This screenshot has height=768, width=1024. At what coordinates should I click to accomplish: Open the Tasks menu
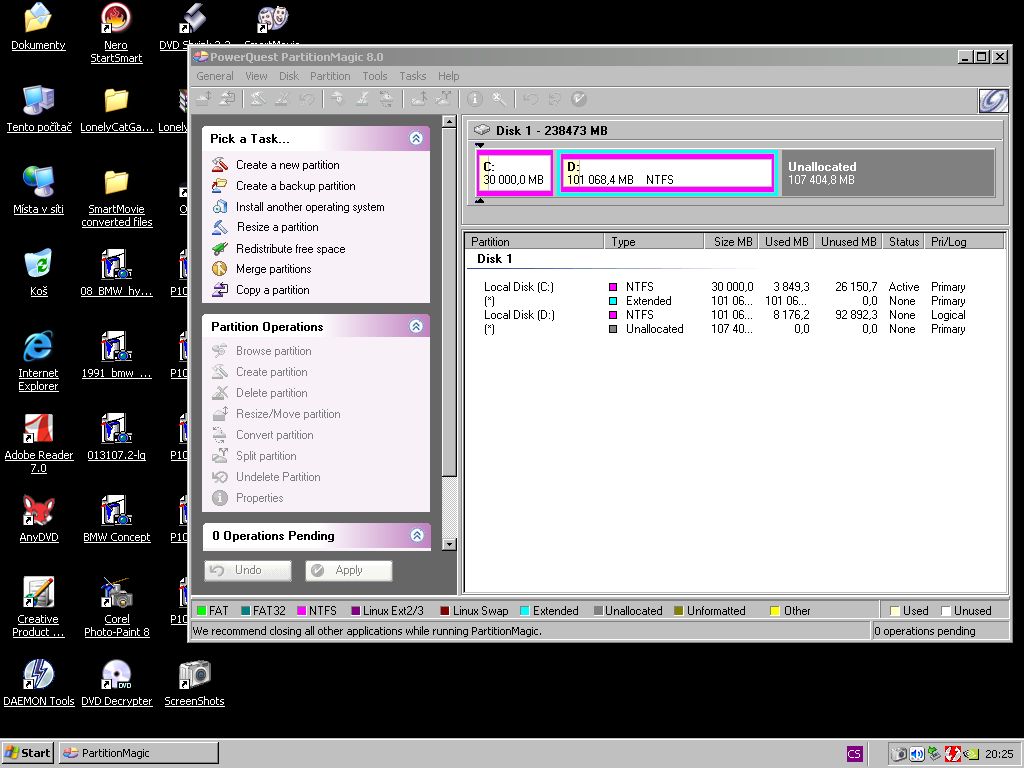[413, 76]
